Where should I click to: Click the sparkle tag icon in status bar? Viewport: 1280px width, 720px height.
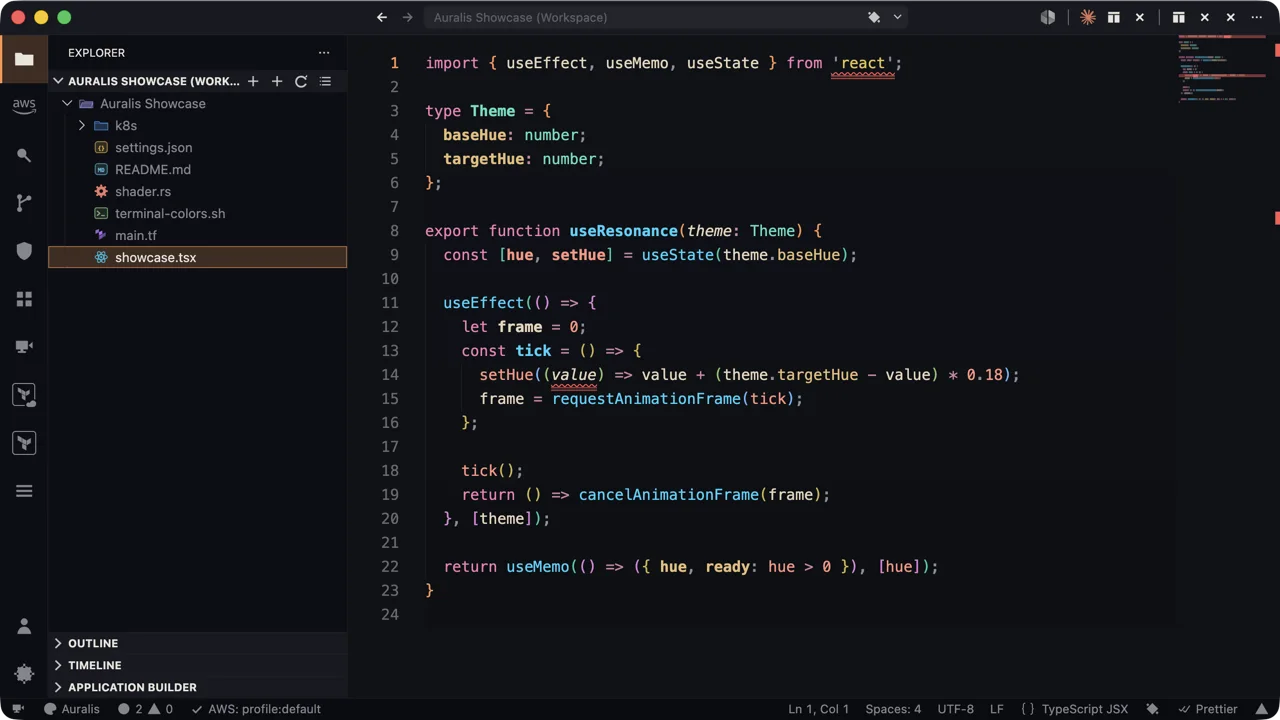(1152, 709)
